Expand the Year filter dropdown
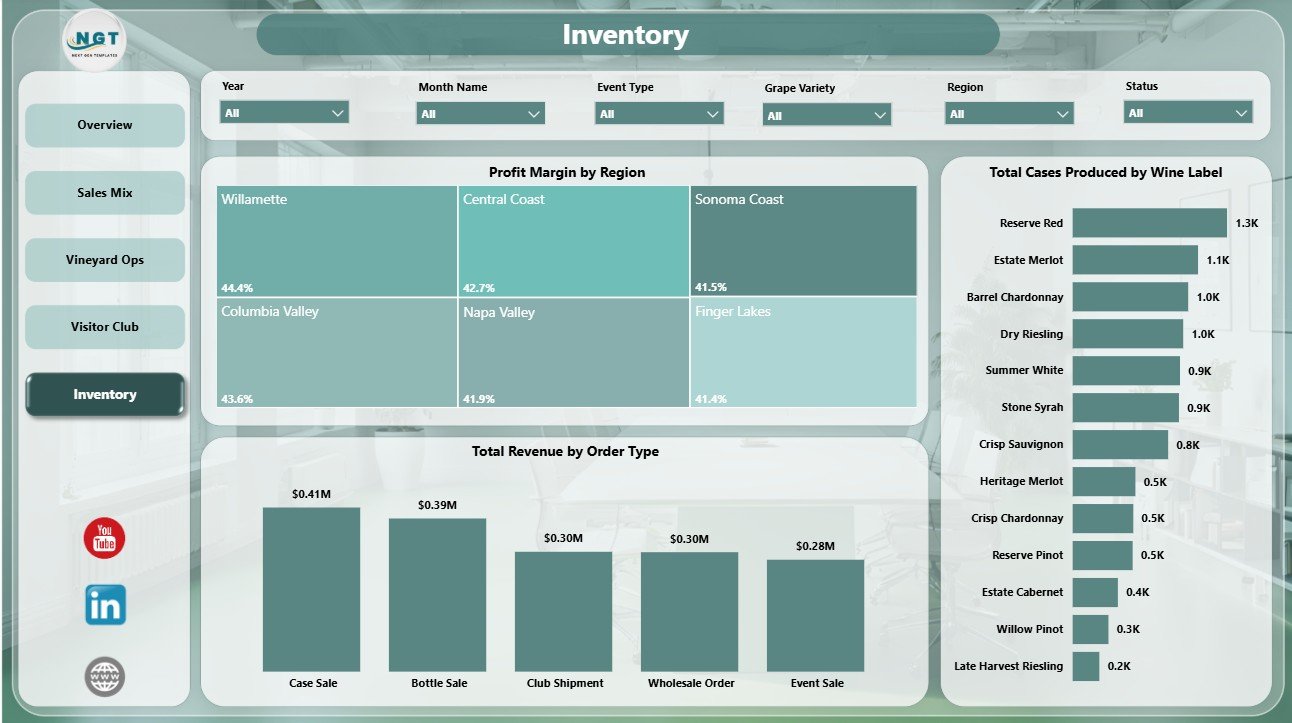 click(x=284, y=113)
